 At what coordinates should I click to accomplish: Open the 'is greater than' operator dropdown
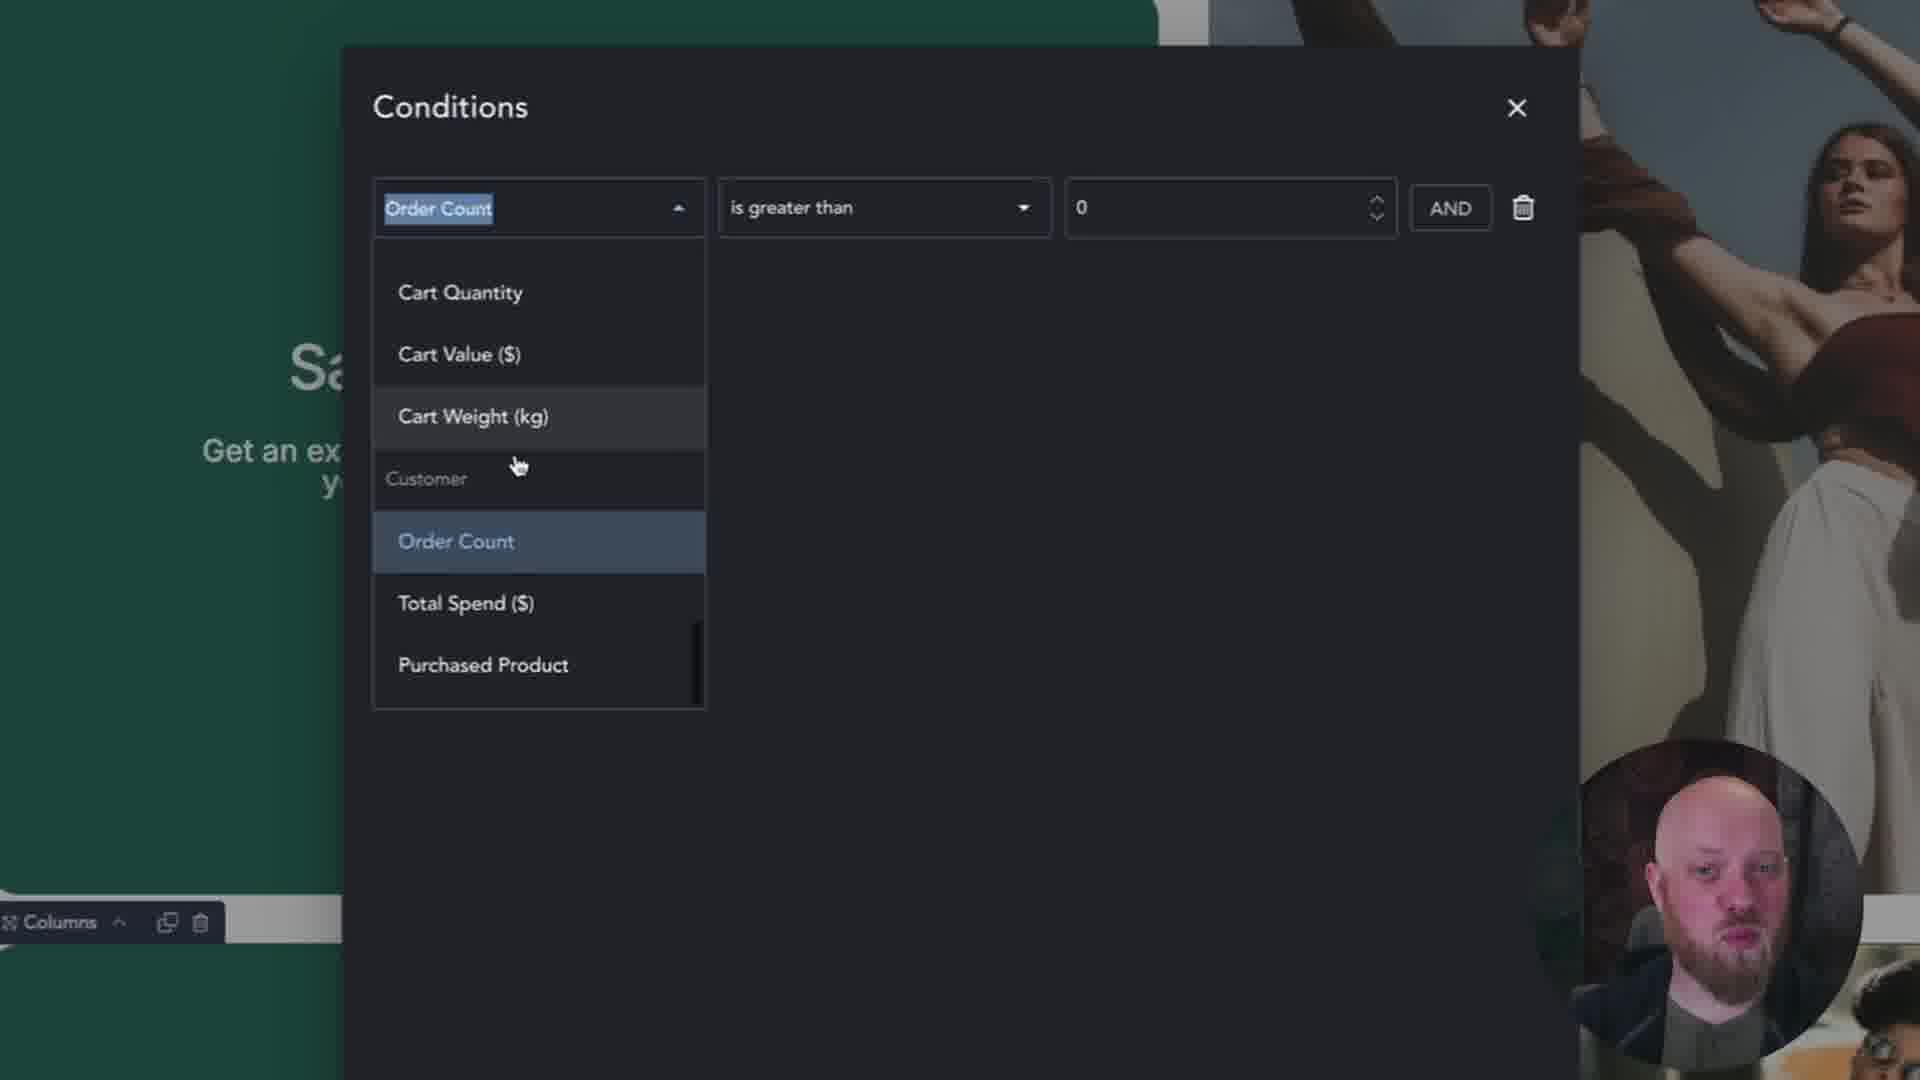[884, 208]
